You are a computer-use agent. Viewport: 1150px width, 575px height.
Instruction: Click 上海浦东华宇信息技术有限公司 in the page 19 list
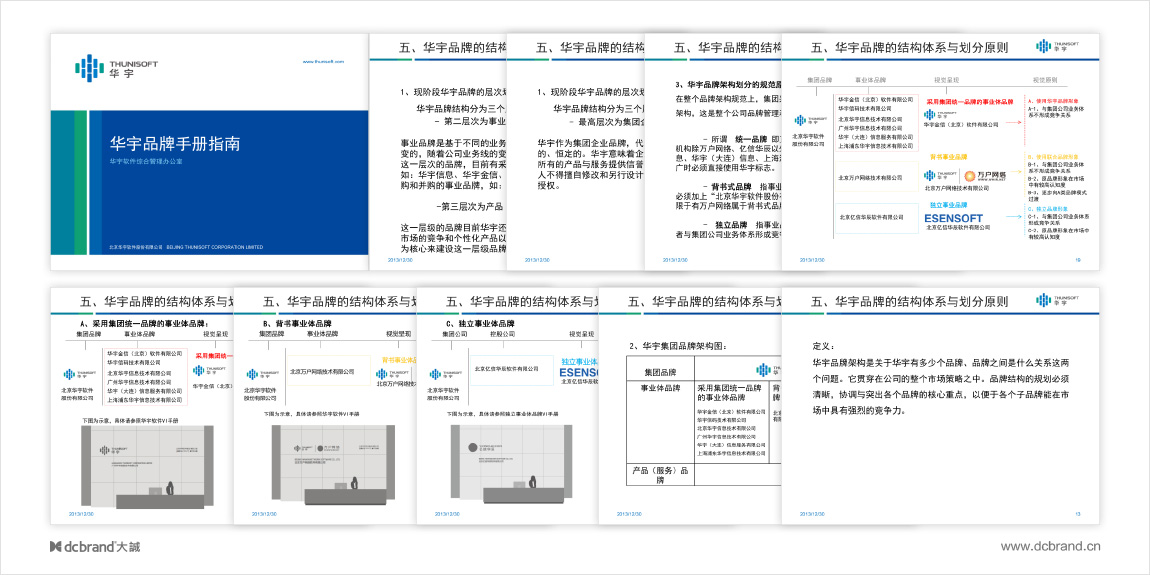(876, 146)
